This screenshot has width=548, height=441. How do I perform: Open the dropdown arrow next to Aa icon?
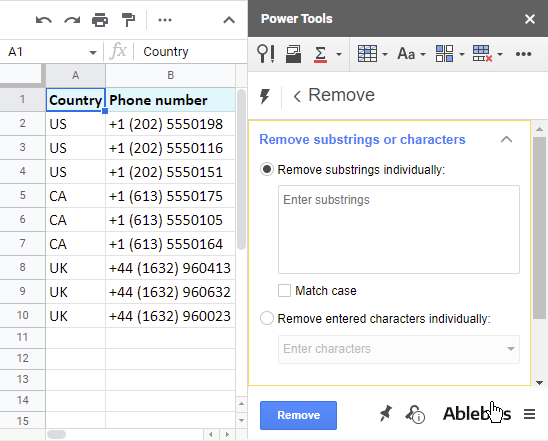point(423,54)
